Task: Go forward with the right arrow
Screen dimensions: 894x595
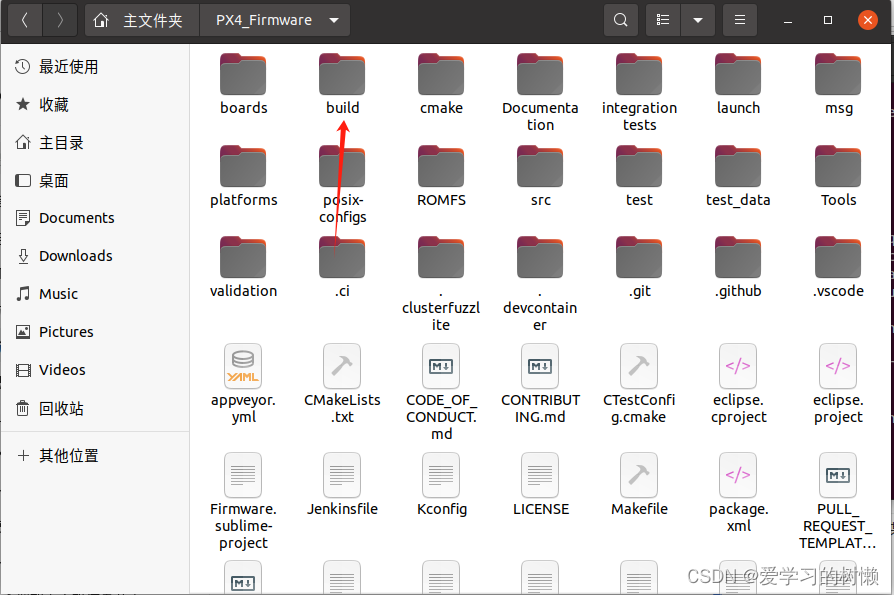Action: [x=60, y=20]
